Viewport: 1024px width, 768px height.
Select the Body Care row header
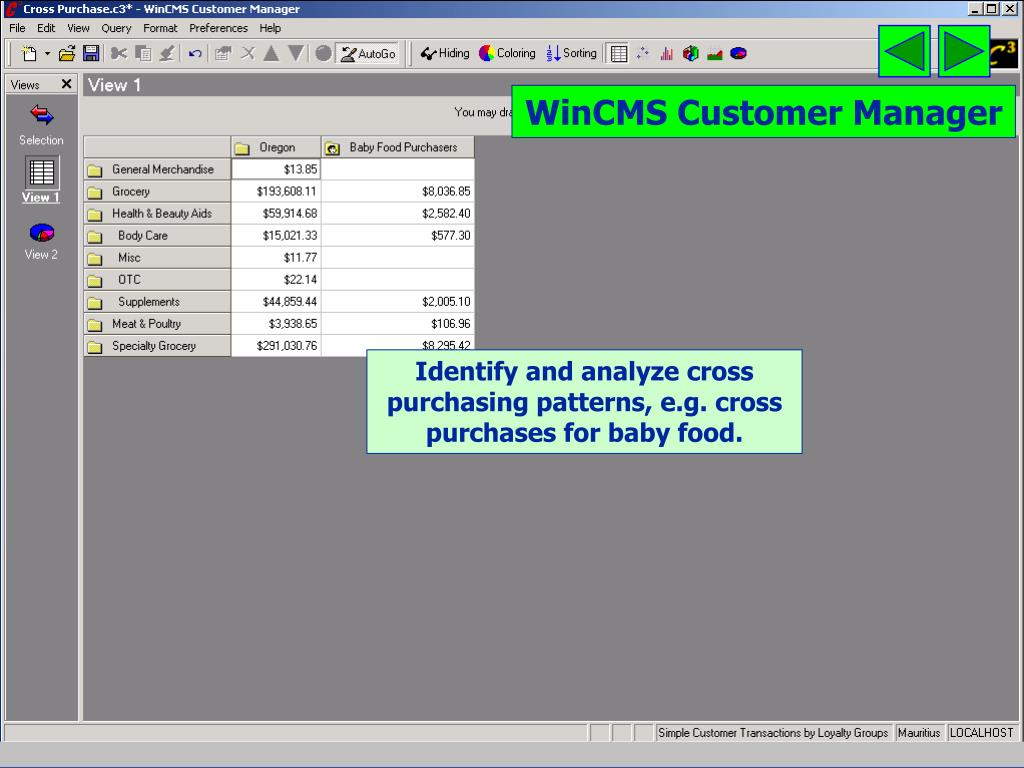[x=157, y=236]
